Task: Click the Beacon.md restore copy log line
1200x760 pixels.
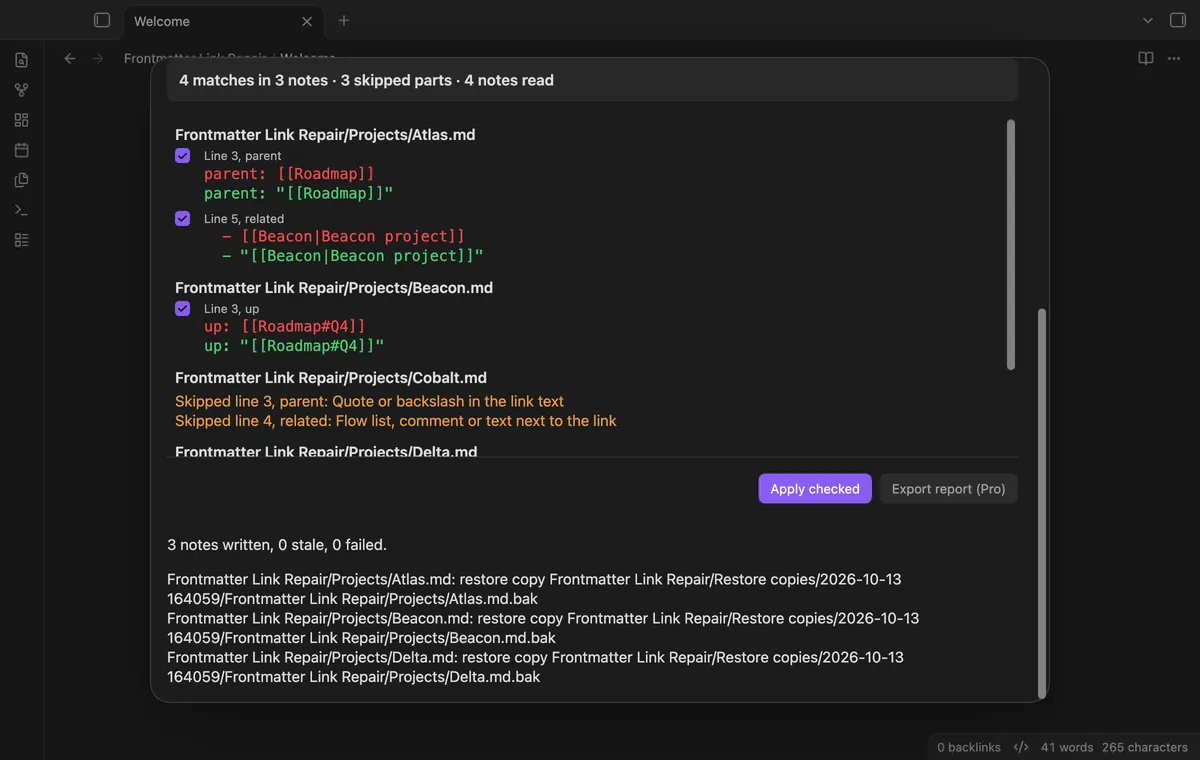Action: coord(543,628)
